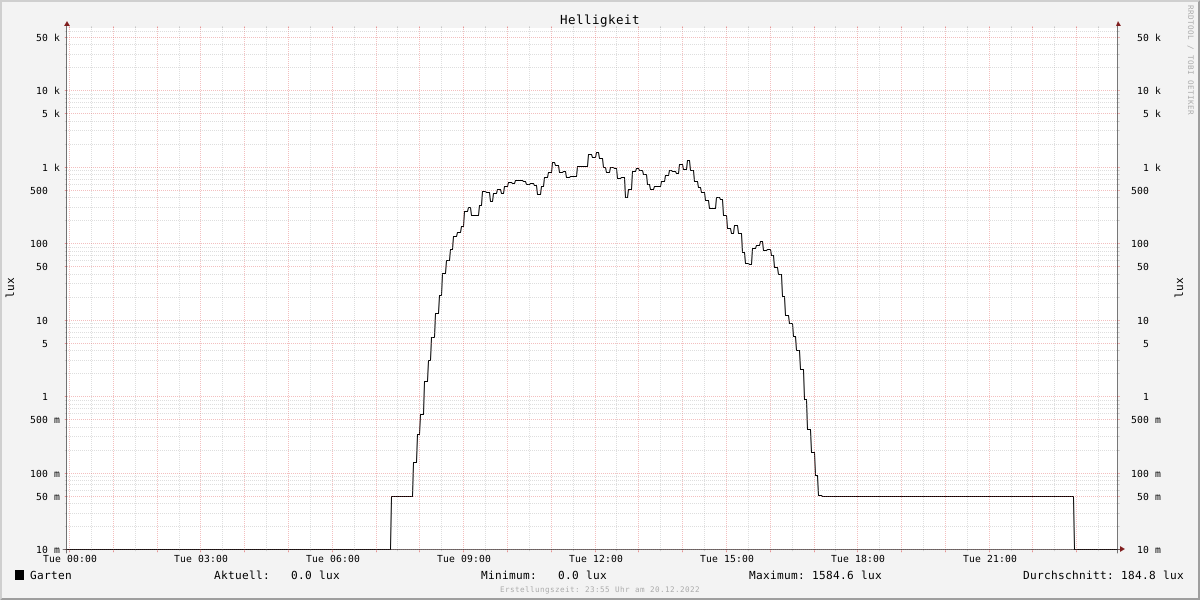Screen dimensions: 1200x600
Task: Select the 'Aktuell: 0.0 lux' value
Action: coord(277,575)
